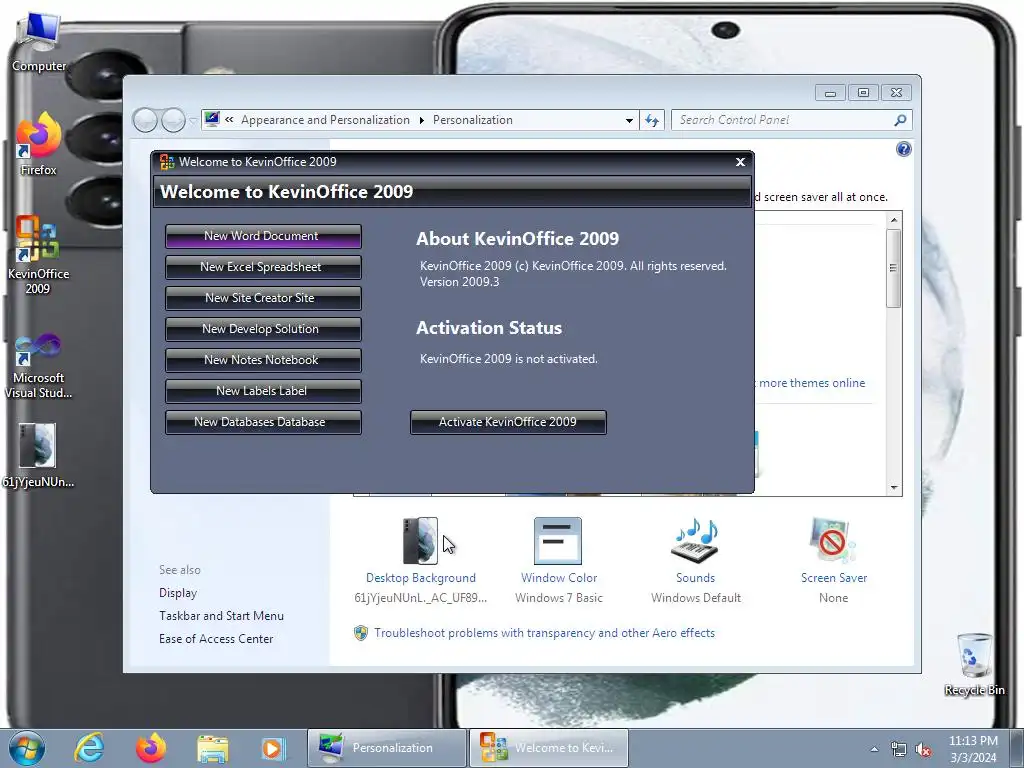Screen dimensions: 1024x768
Task: Click the KevinOffice title bar icon
Action: [167, 162]
